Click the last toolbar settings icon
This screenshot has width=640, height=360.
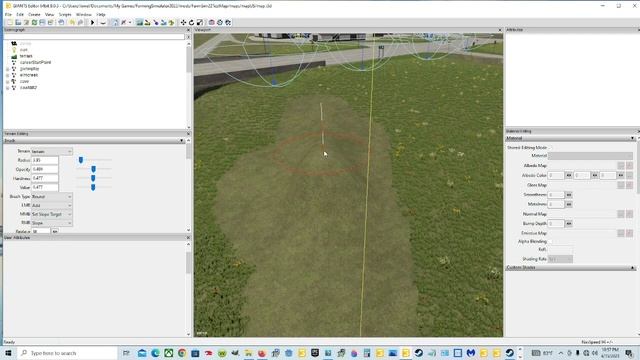228,22
